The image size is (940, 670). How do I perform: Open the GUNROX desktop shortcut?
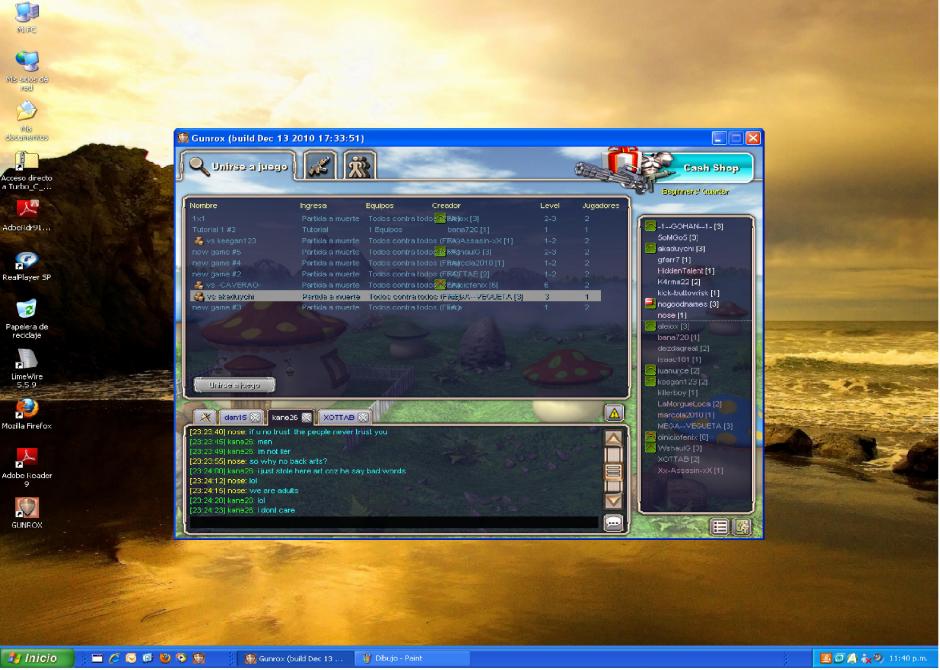pyautogui.click(x=26, y=510)
